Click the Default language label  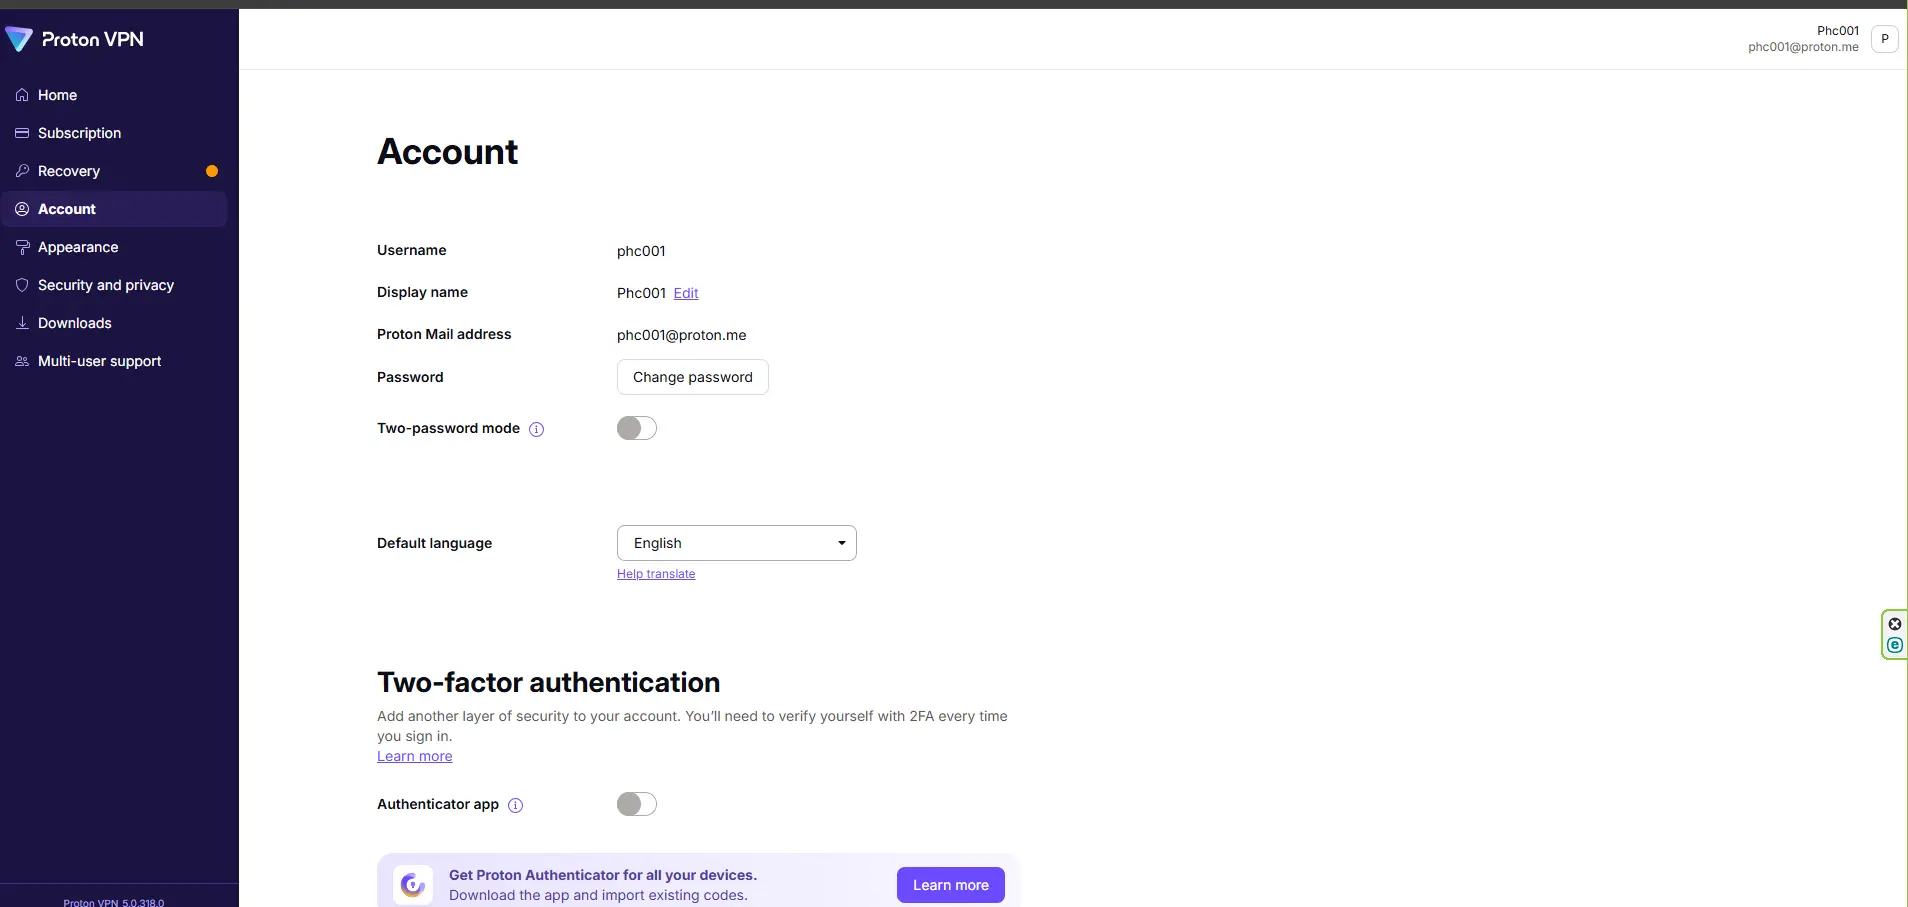pyautogui.click(x=435, y=543)
